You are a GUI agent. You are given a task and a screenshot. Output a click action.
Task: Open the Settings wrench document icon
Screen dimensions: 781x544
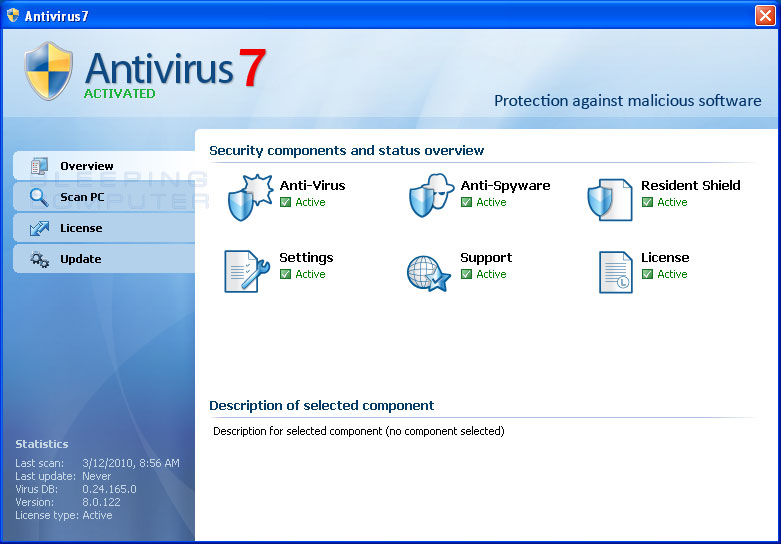(x=247, y=271)
